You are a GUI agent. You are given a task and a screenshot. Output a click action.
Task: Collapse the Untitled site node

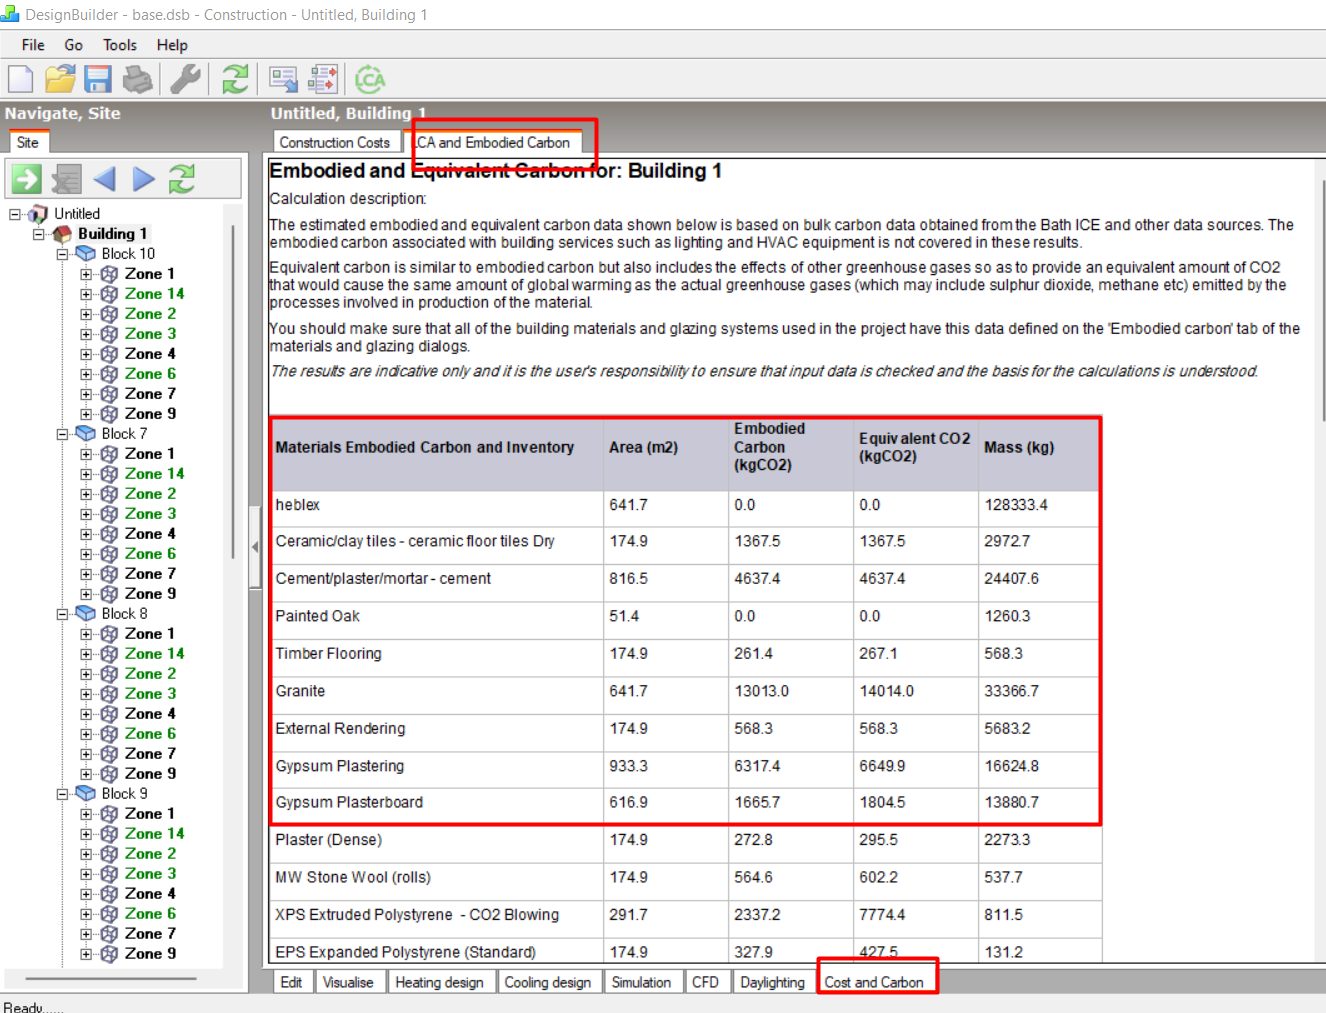tap(15, 214)
